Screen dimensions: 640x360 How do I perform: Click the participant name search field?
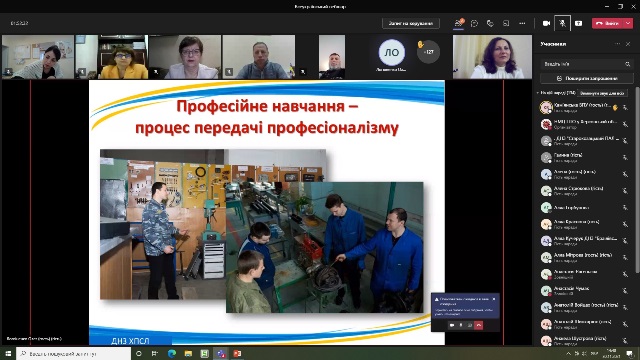[x=587, y=64]
